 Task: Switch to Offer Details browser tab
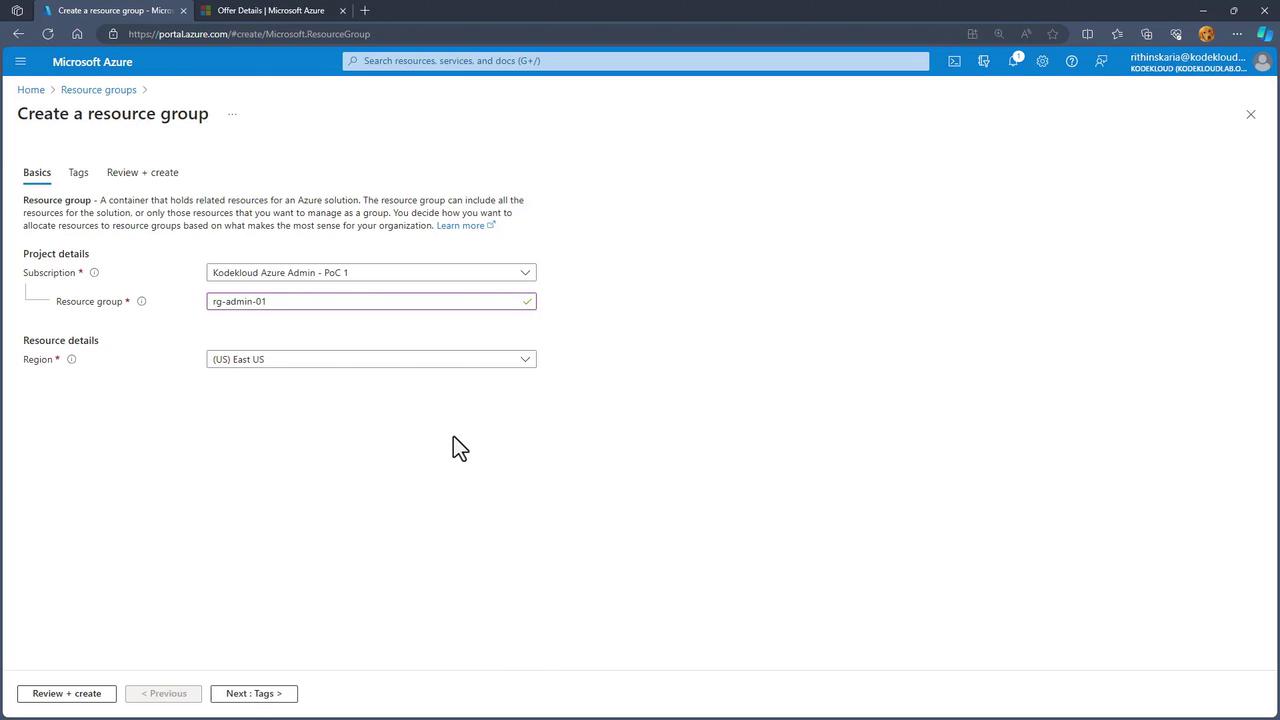[x=270, y=11]
